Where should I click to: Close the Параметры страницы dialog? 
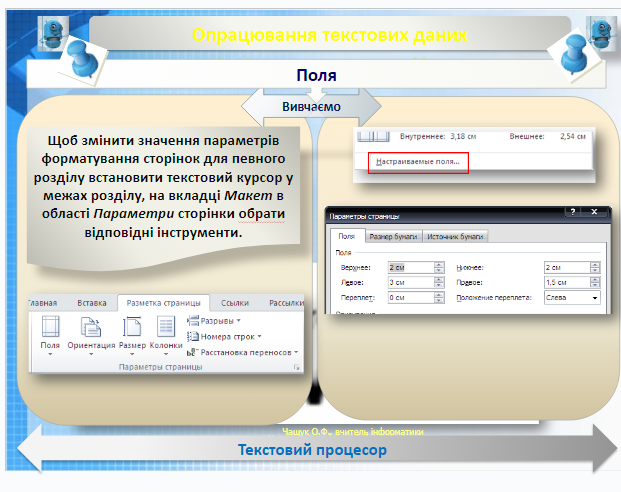pyautogui.click(x=594, y=212)
